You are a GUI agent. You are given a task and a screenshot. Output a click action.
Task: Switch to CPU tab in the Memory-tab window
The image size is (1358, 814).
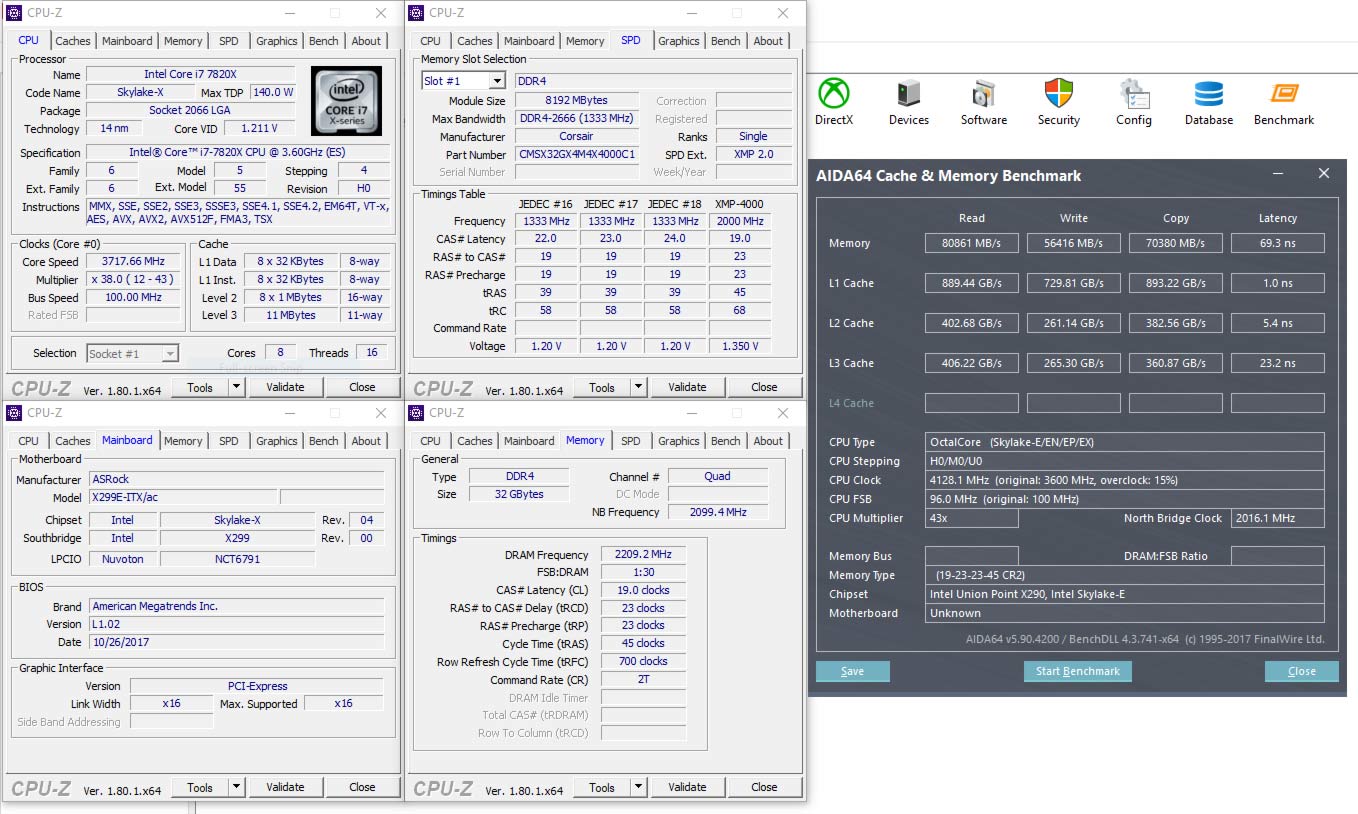tap(430, 441)
